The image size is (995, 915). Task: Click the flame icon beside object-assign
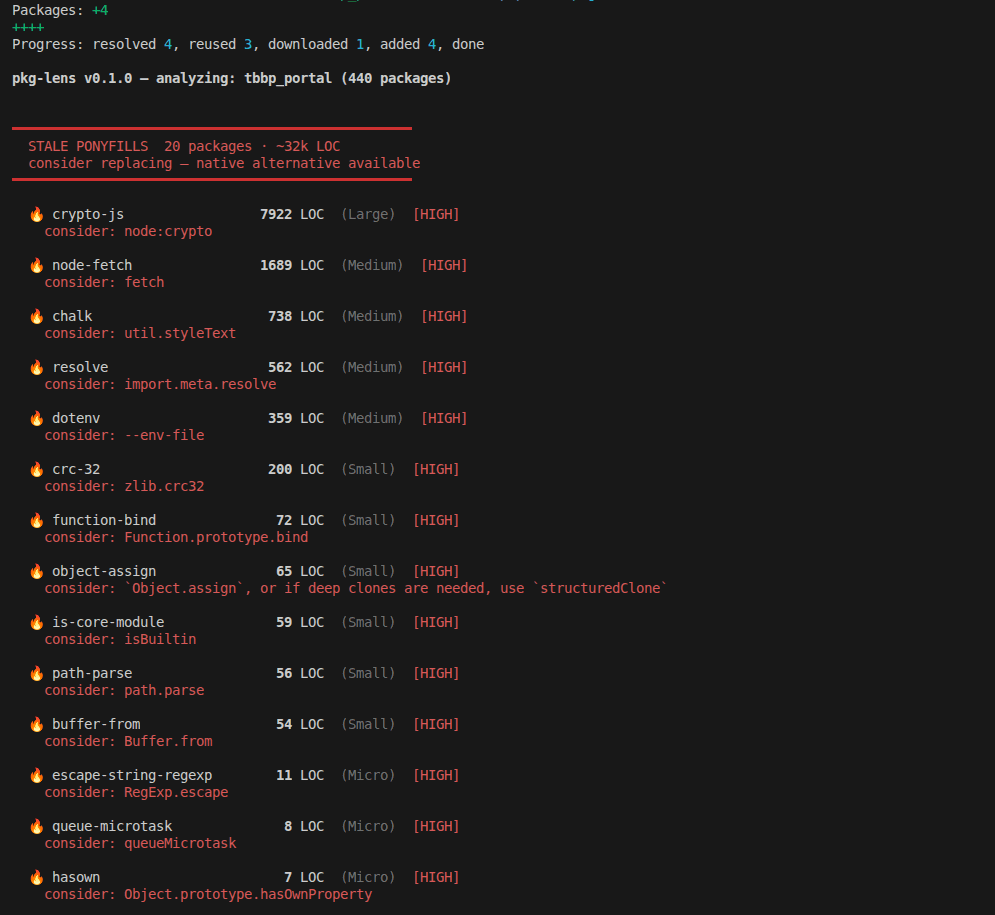pyautogui.click(x=37, y=571)
